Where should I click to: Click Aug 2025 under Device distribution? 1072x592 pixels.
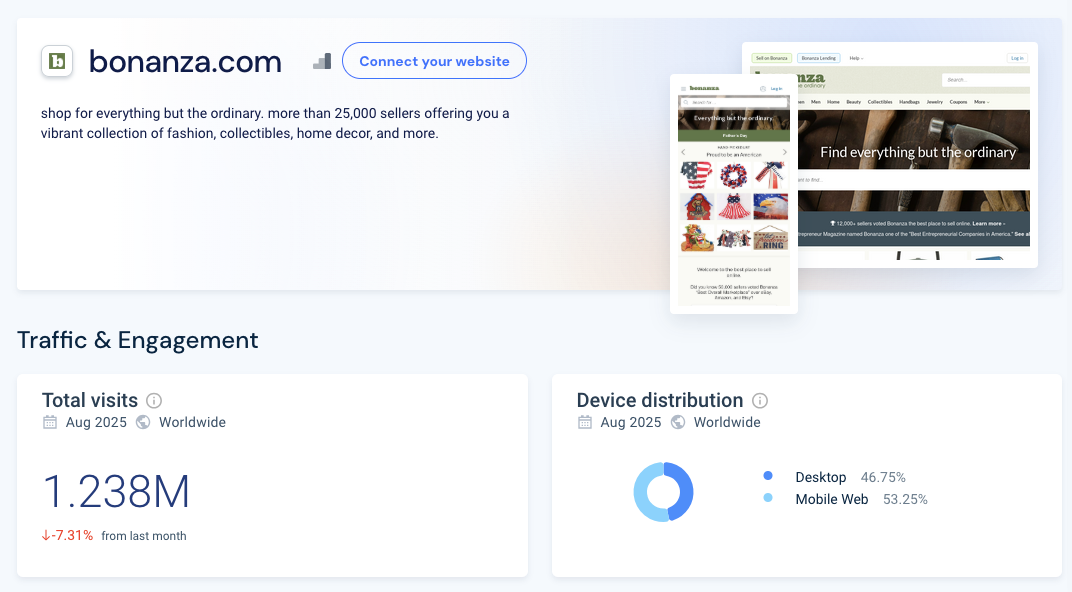[x=631, y=422]
